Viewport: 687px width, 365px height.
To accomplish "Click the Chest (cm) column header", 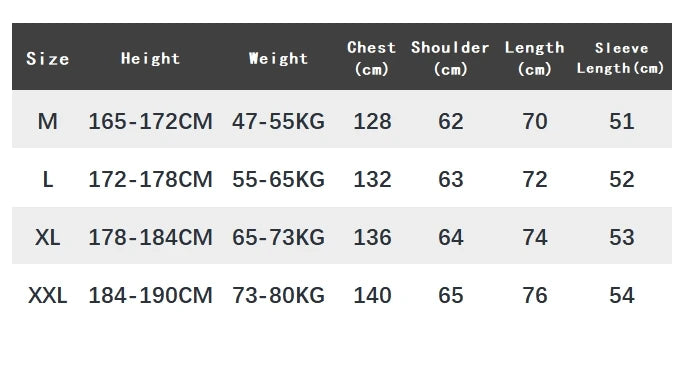I will 372,58.
